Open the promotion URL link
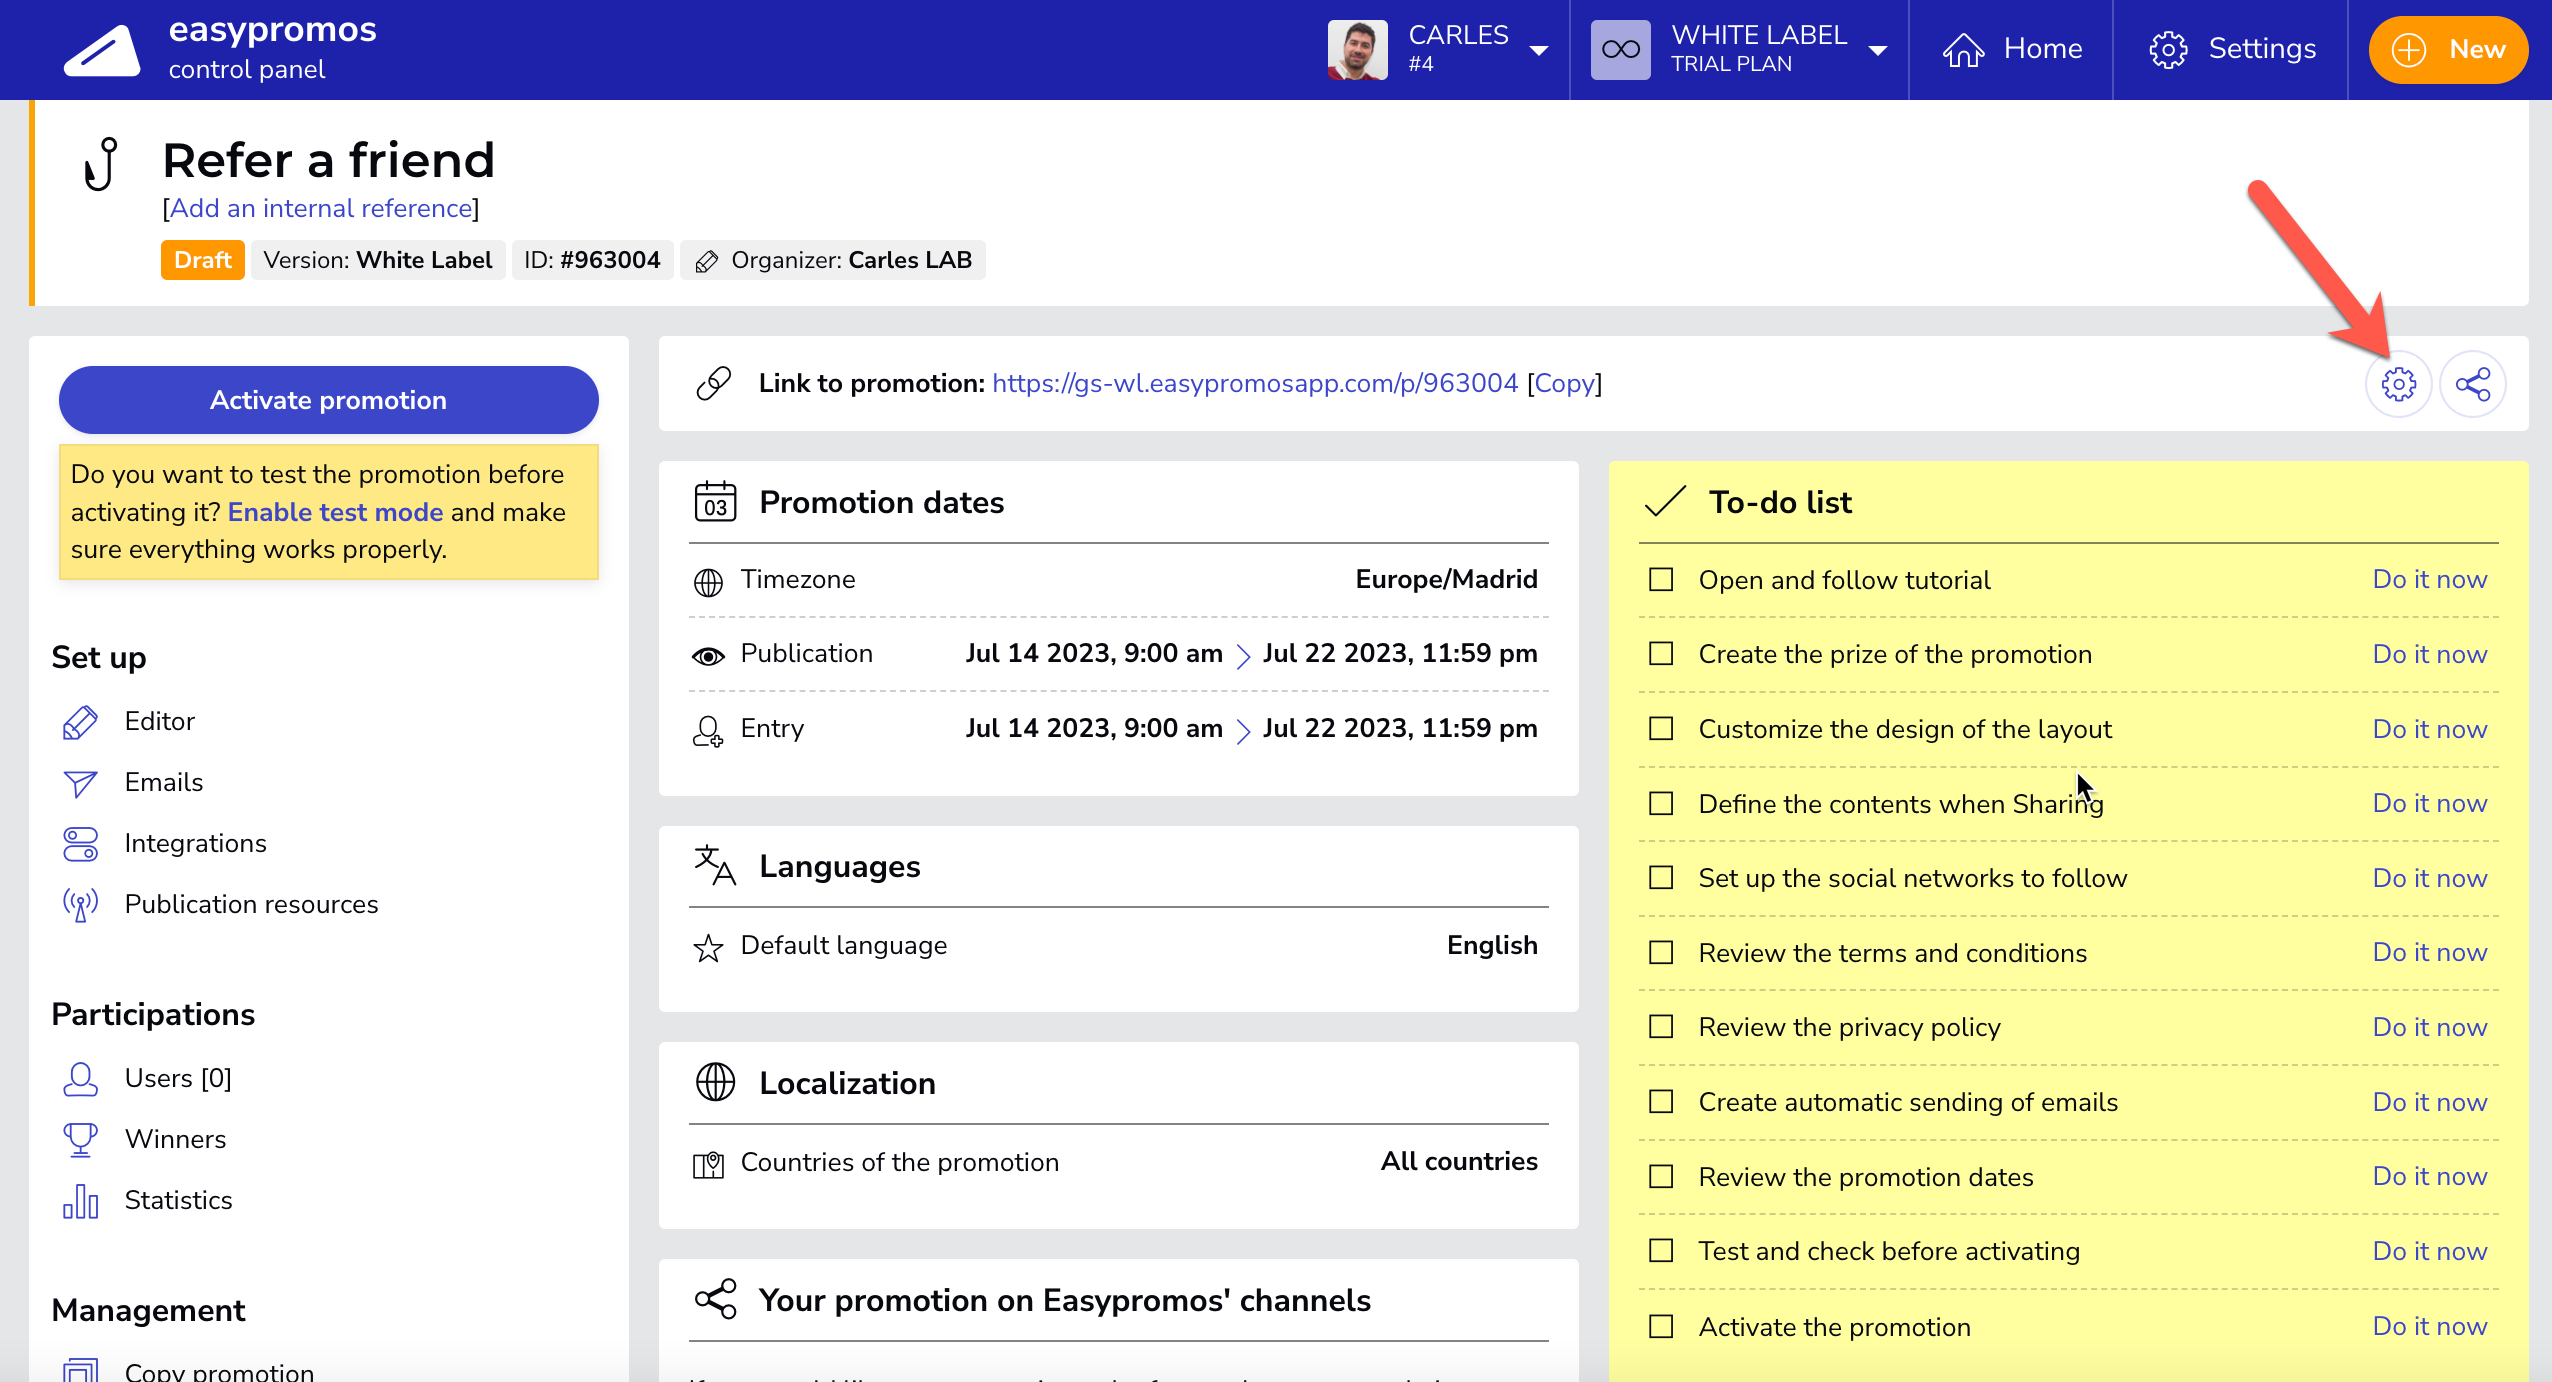 [x=1255, y=383]
